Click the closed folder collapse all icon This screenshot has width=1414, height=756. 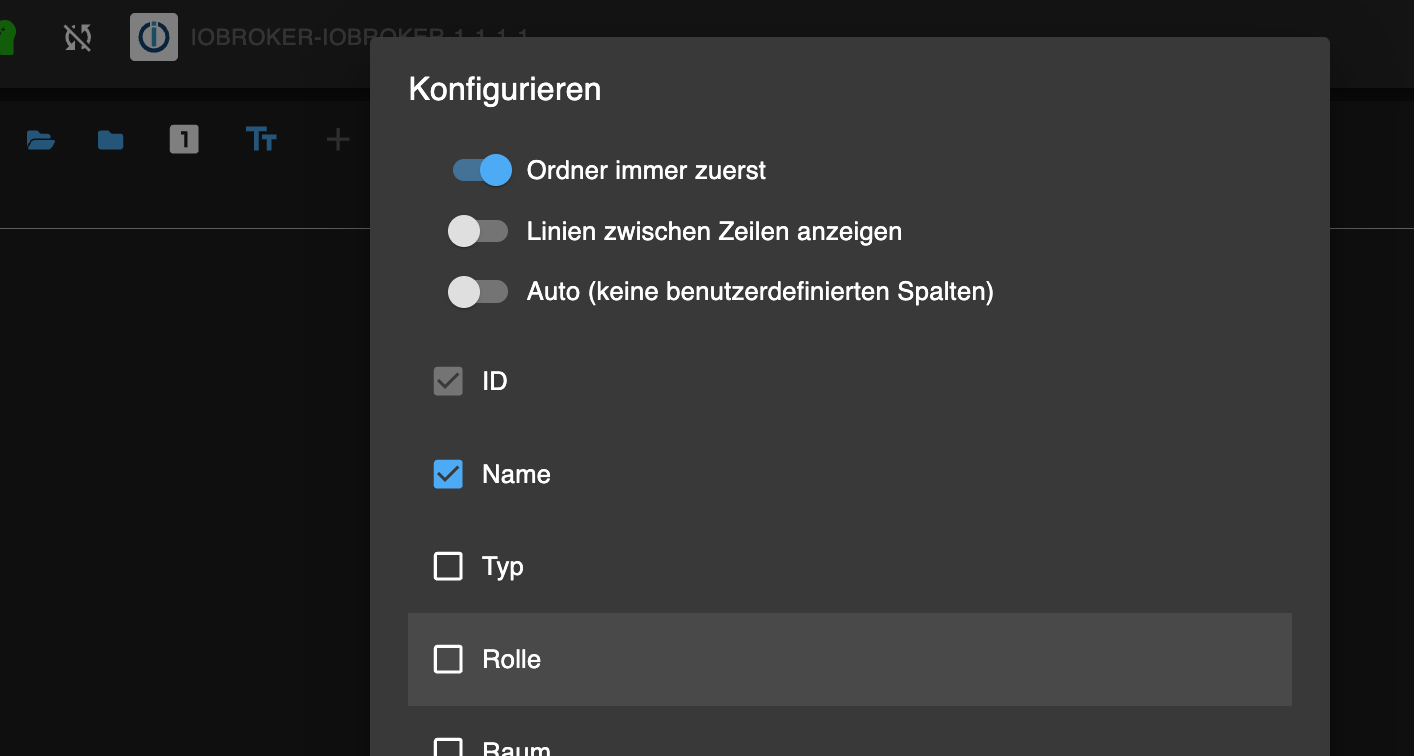point(111,140)
